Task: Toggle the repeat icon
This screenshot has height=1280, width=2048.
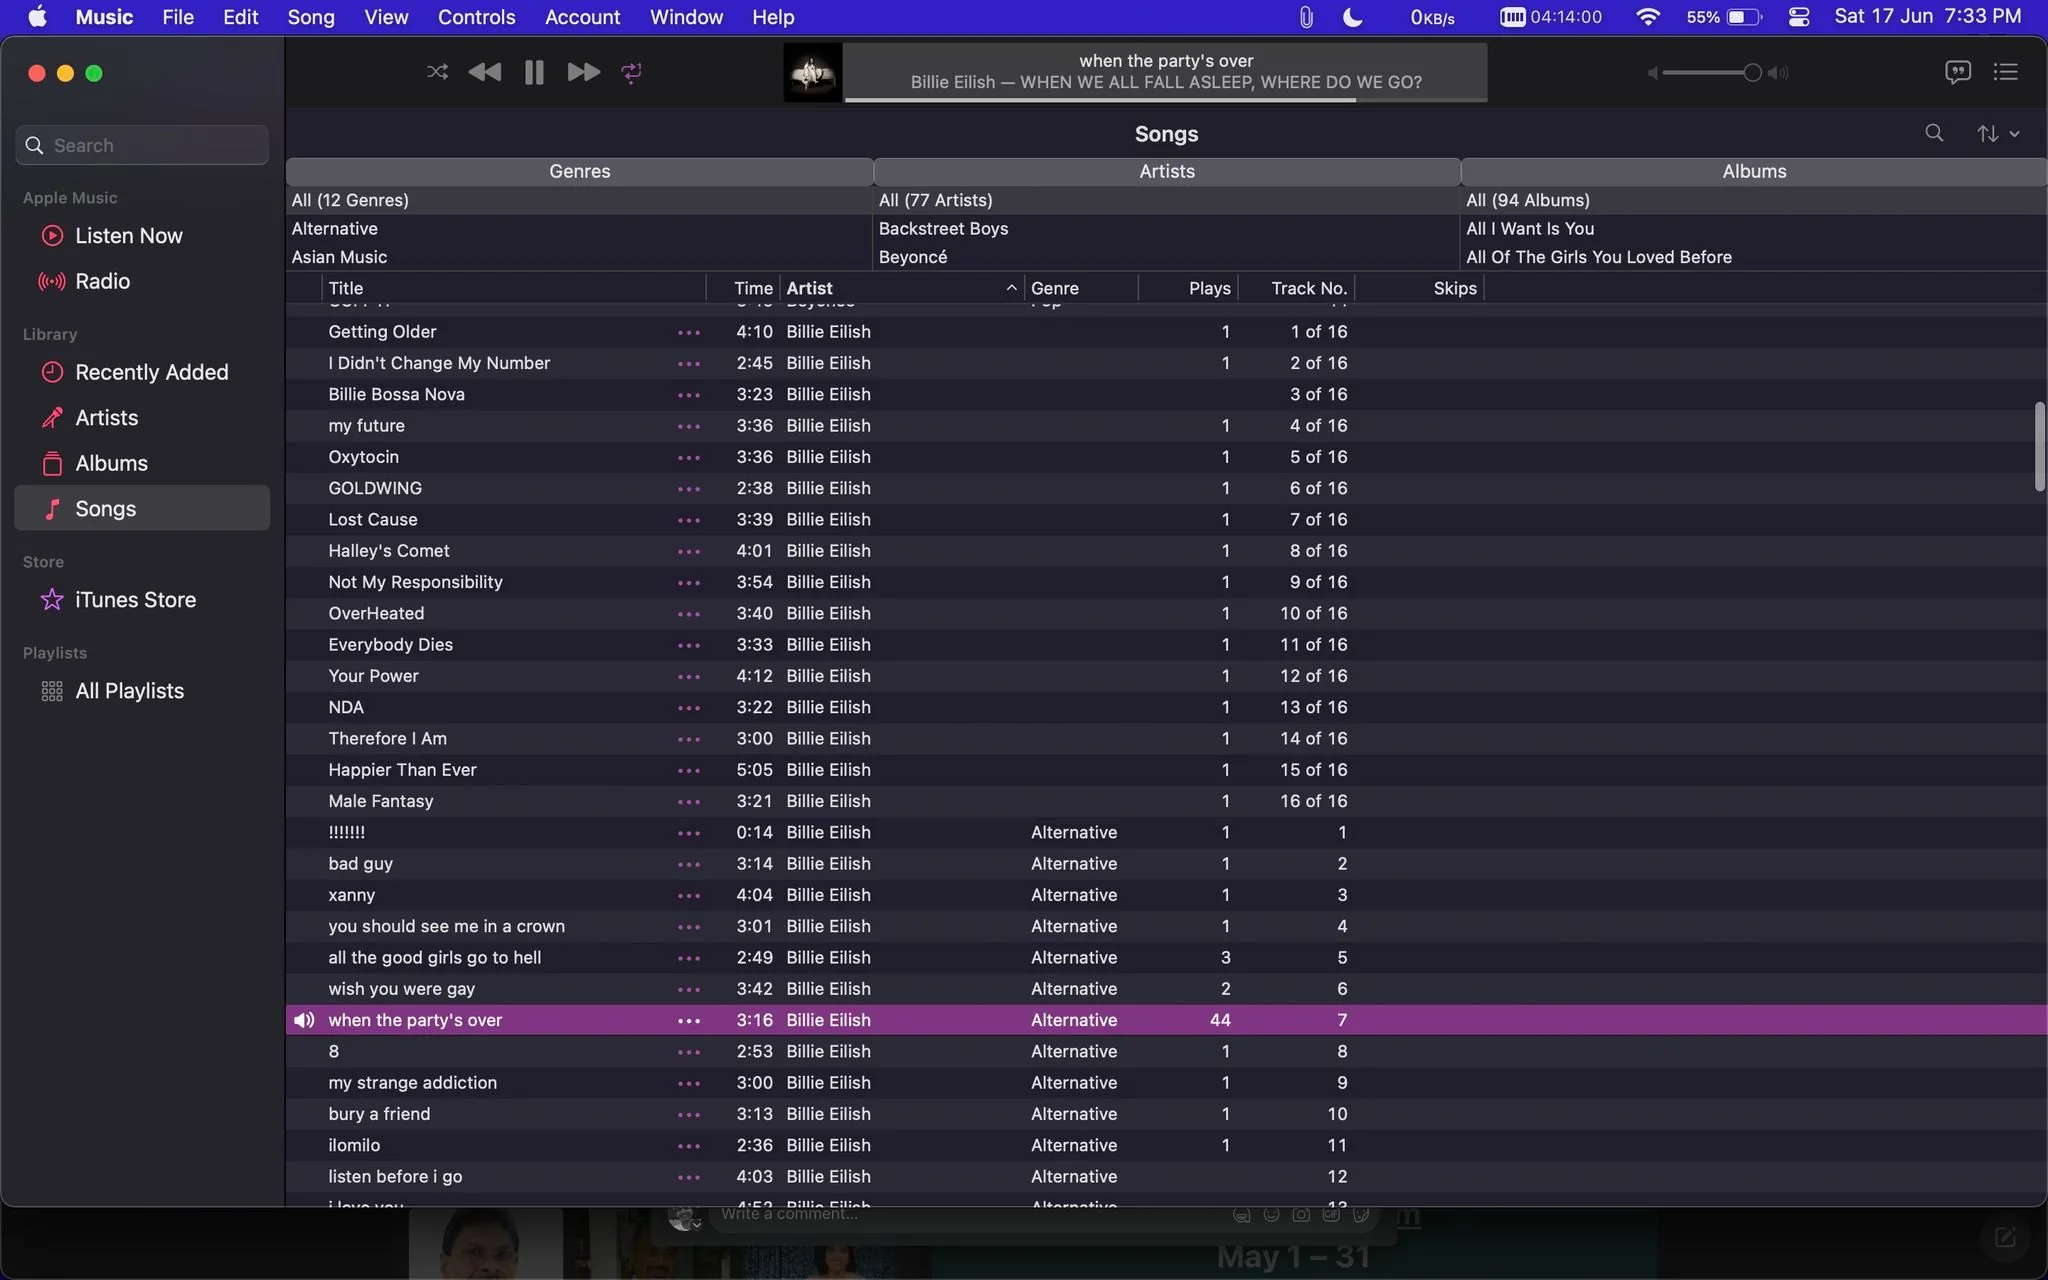Action: coord(631,72)
